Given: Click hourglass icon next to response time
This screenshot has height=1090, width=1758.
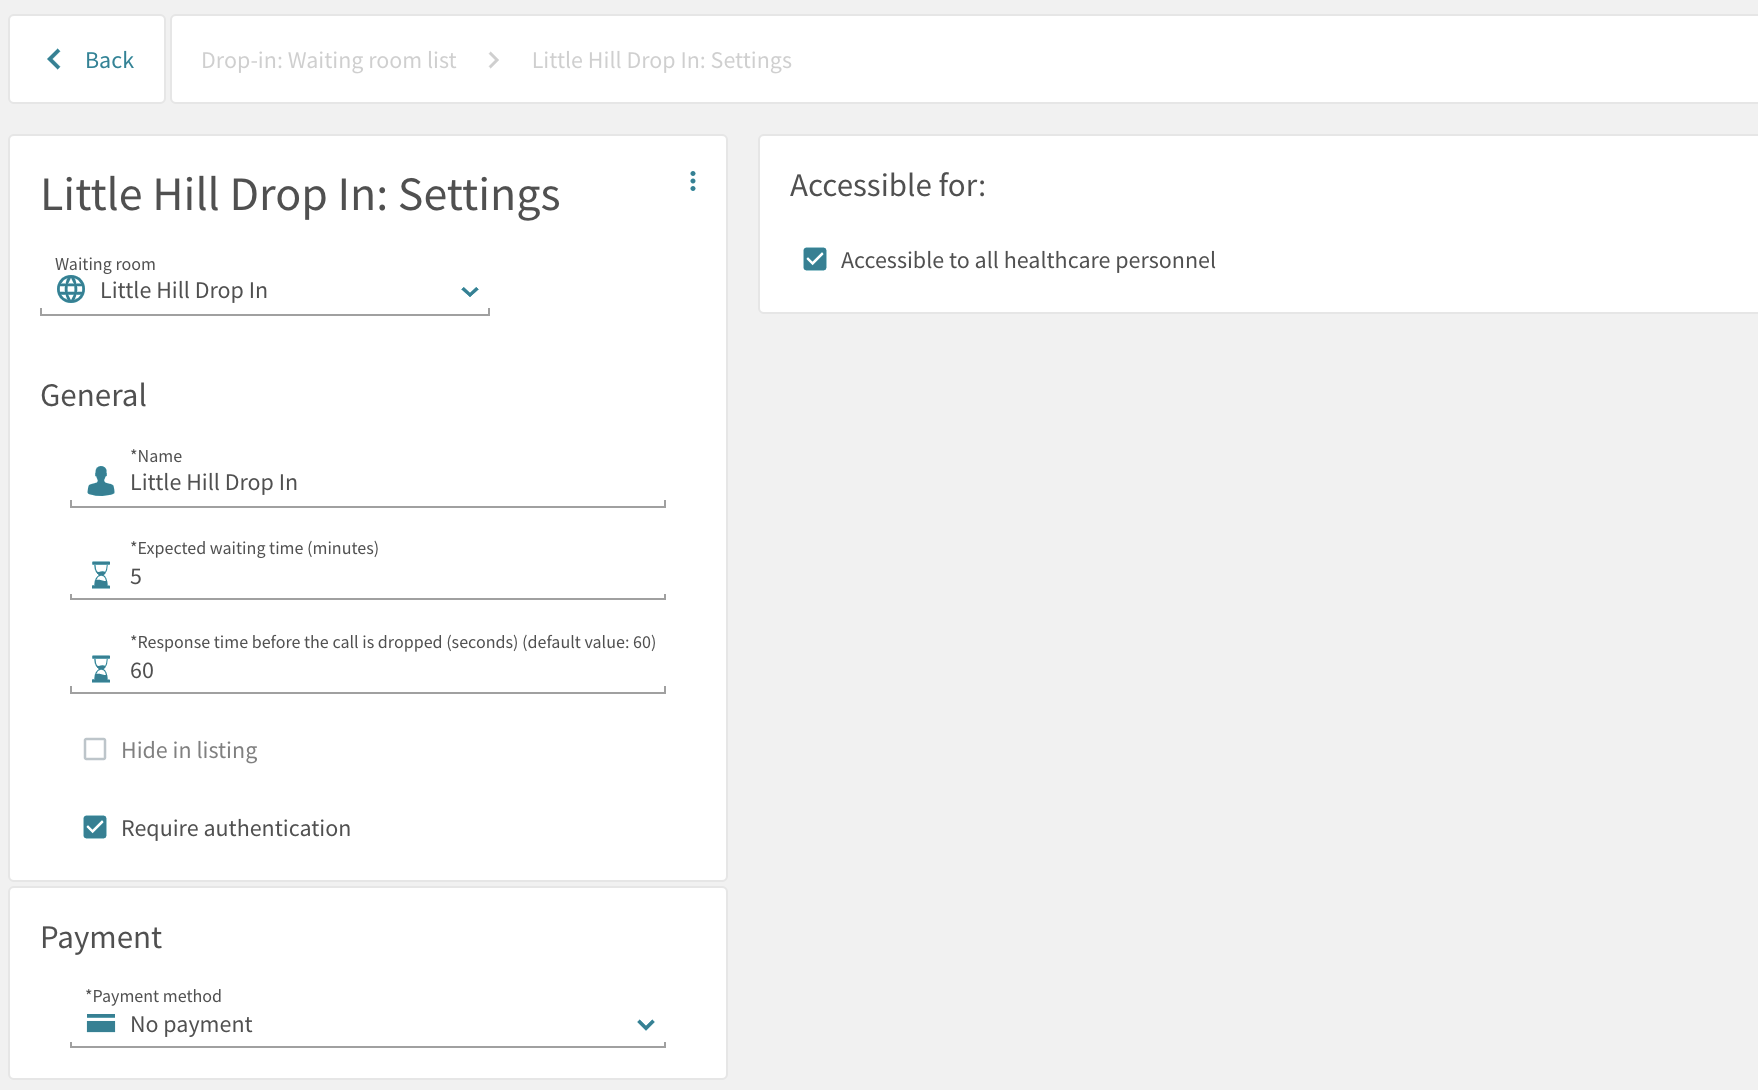Looking at the screenshot, I should click(x=101, y=669).
